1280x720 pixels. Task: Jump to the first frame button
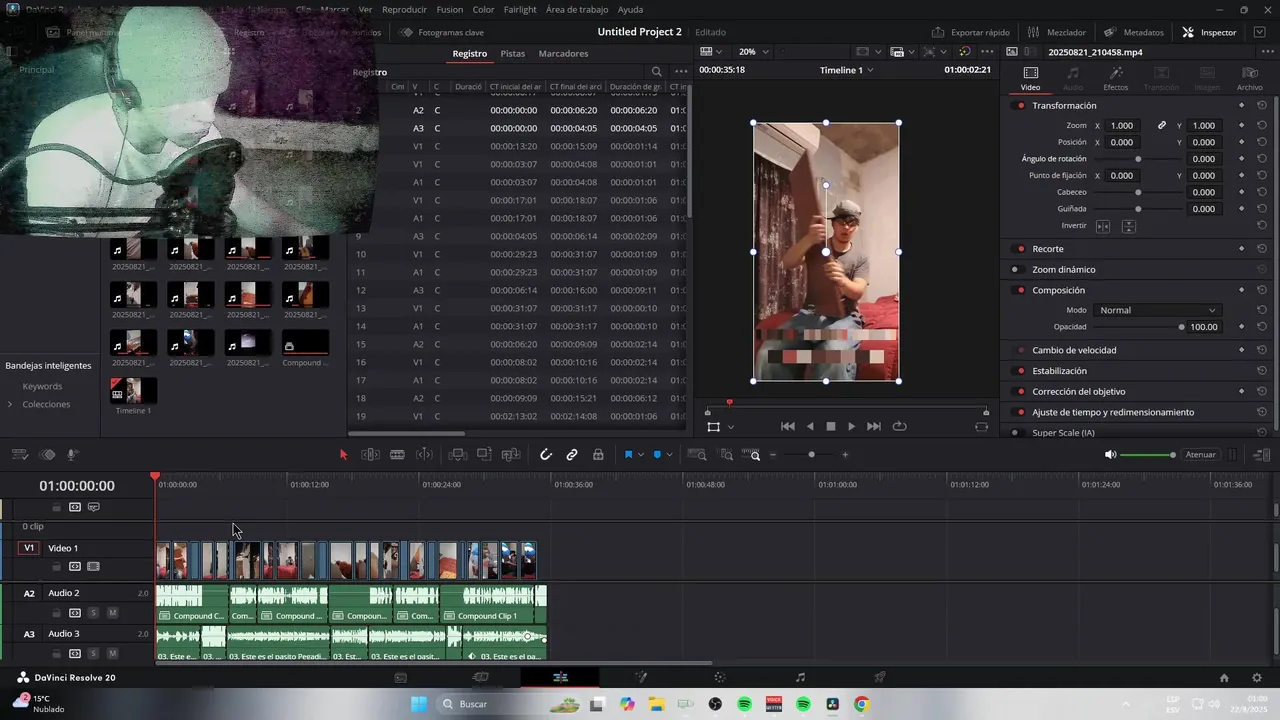[x=788, y=426]
